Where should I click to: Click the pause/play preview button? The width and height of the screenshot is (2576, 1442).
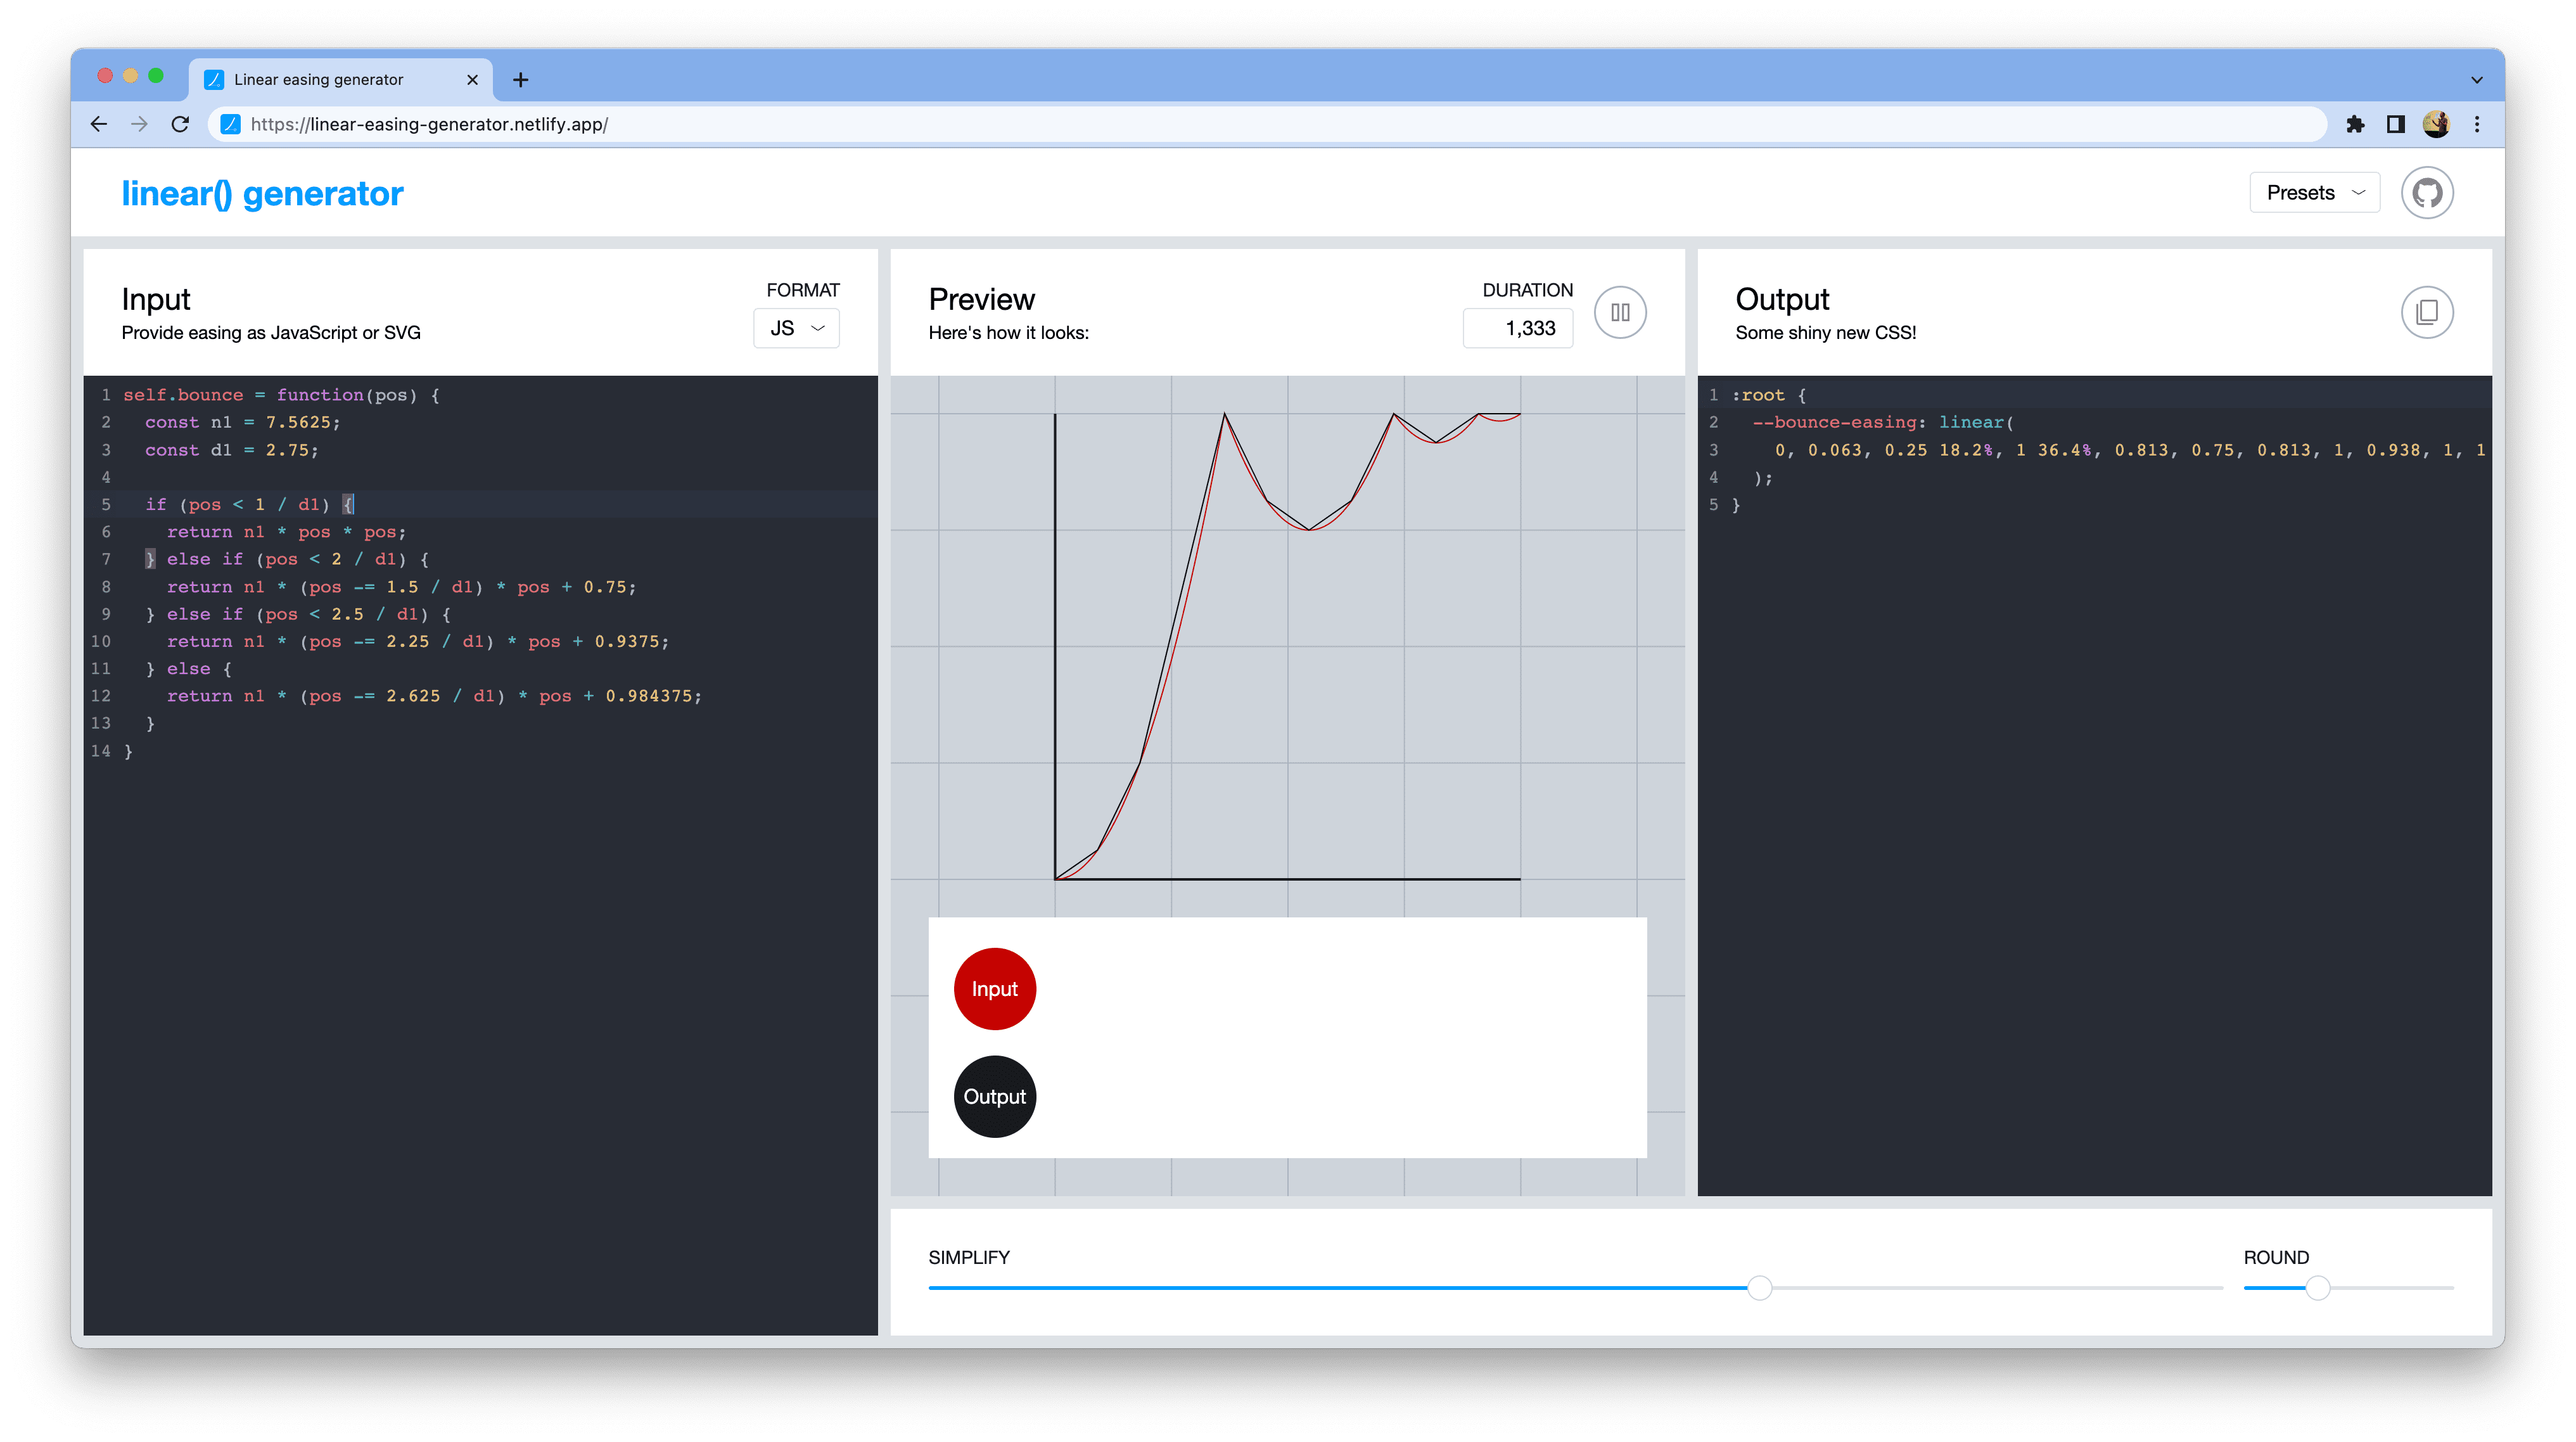pyautogui.click(x=1621, y=312)
